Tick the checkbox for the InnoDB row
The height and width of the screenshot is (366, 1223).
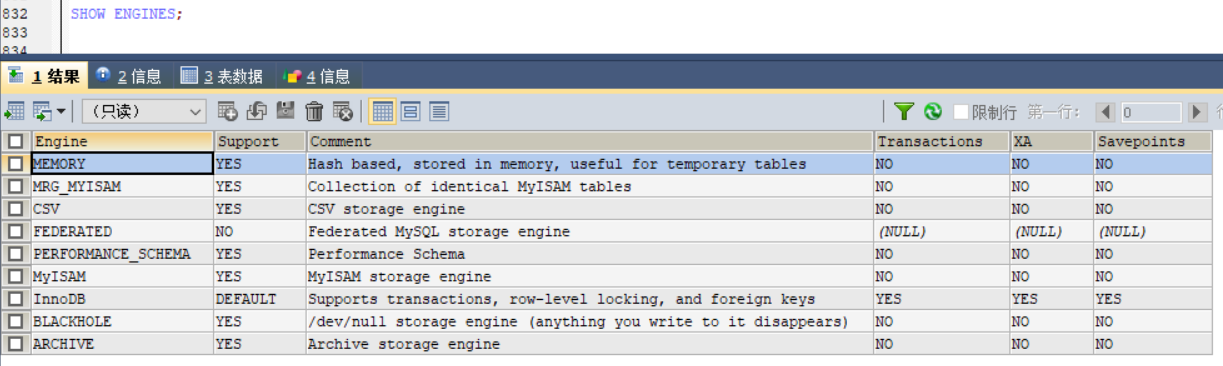15,299
